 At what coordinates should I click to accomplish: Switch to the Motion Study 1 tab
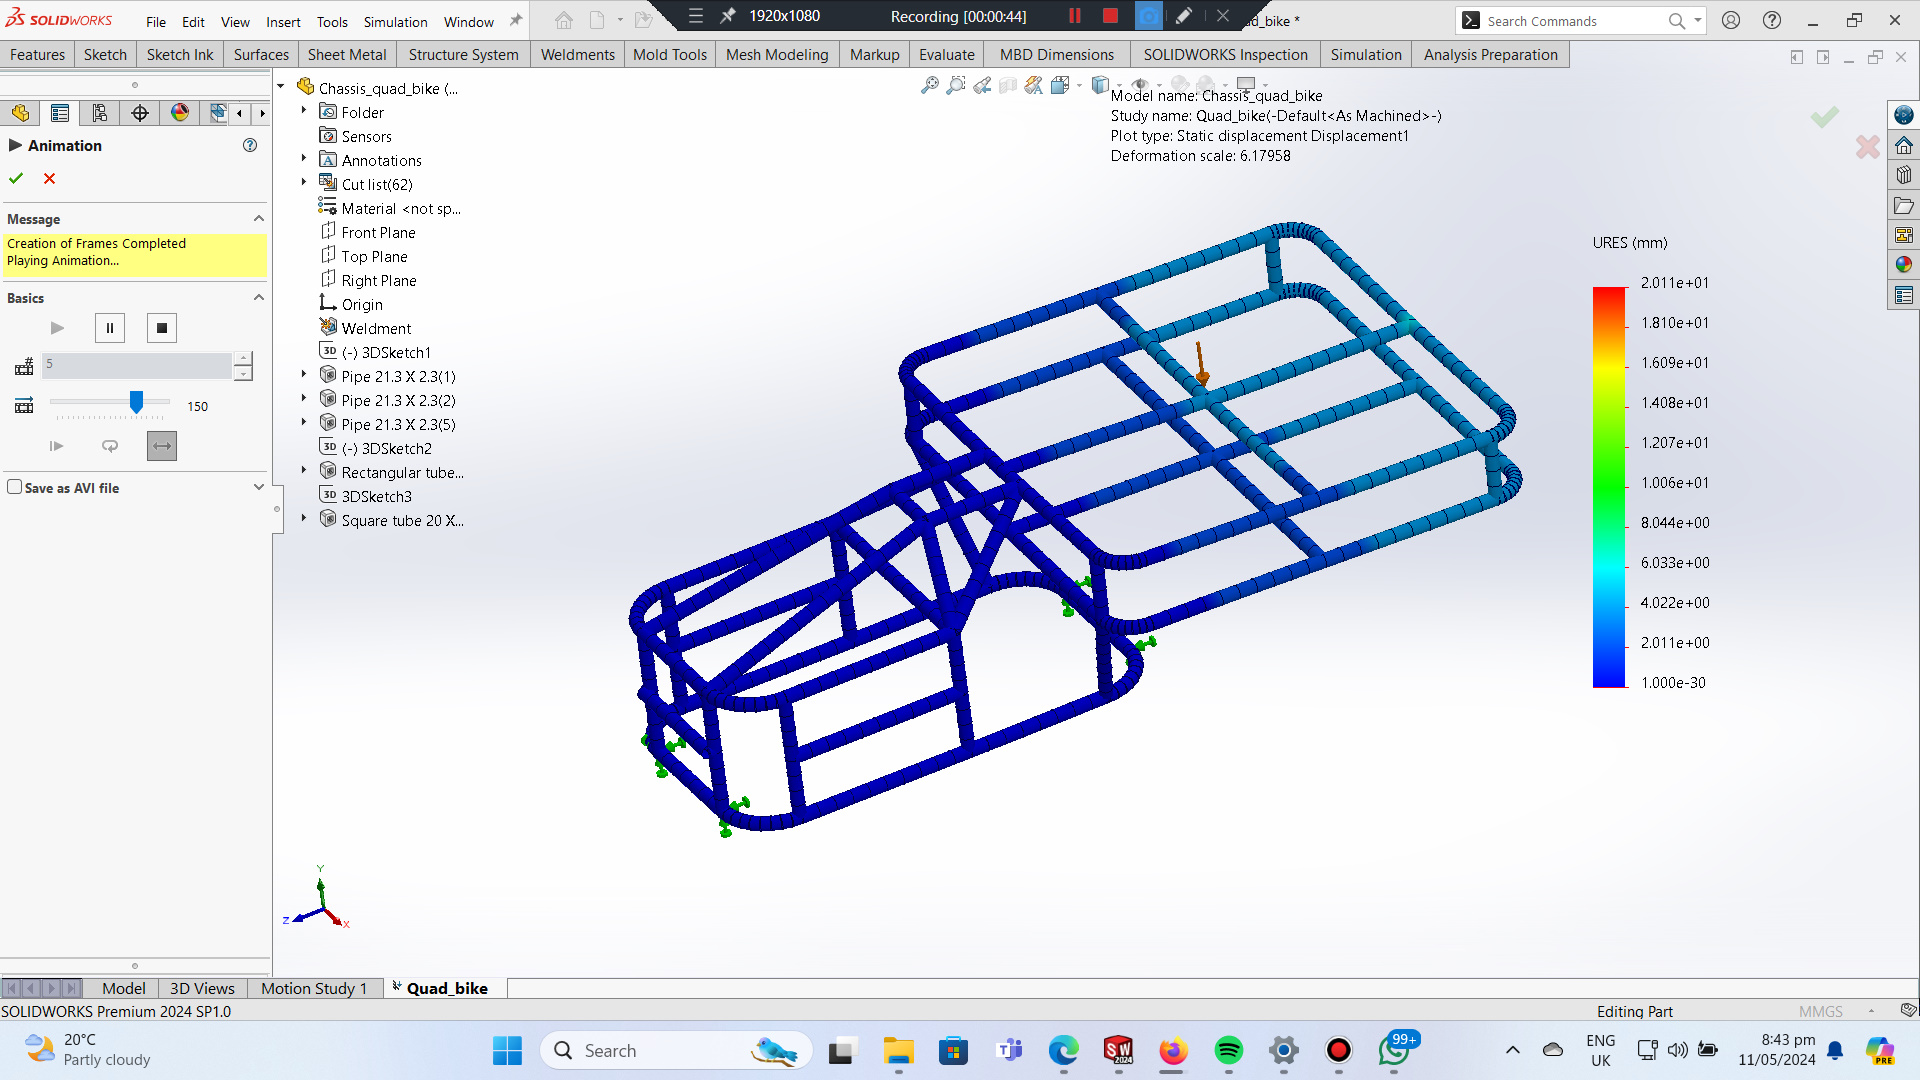[x=313, y=988]
